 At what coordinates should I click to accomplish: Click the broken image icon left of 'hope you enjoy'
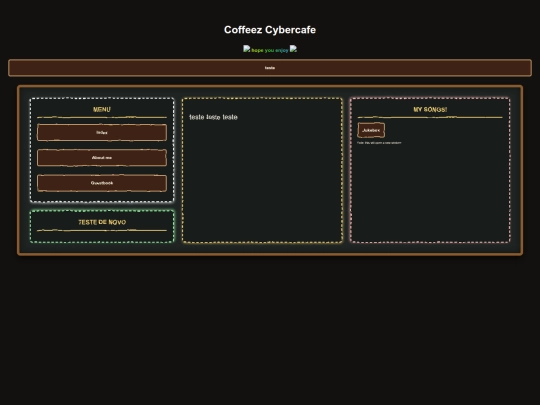[247, 49]
